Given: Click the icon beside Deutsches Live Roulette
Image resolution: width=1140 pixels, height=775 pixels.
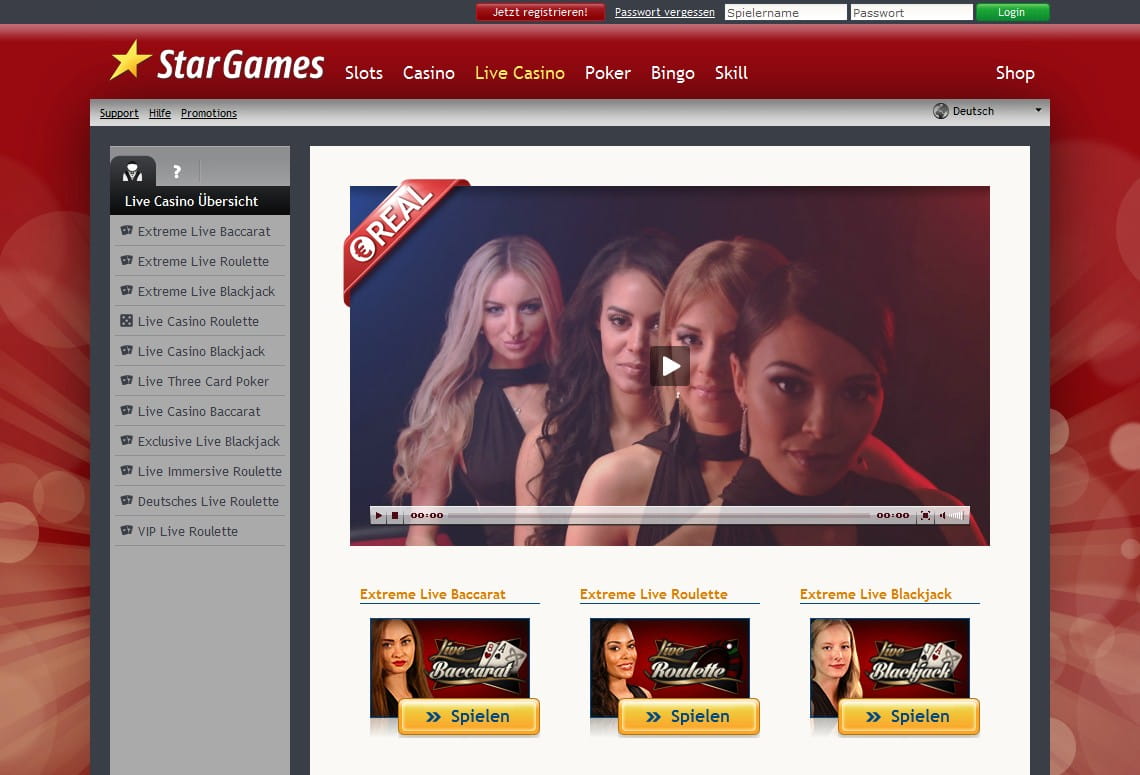Looking at the screenshot, I should coord(127,500).
